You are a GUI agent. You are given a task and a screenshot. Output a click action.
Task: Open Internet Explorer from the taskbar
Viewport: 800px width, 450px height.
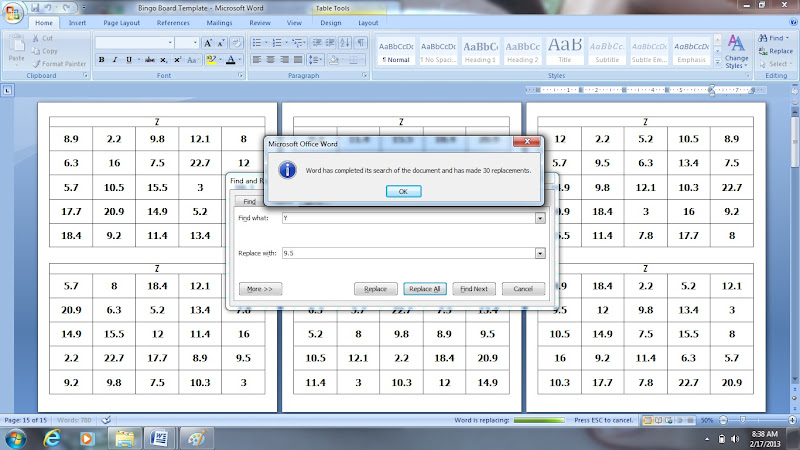tap(52, 438)
